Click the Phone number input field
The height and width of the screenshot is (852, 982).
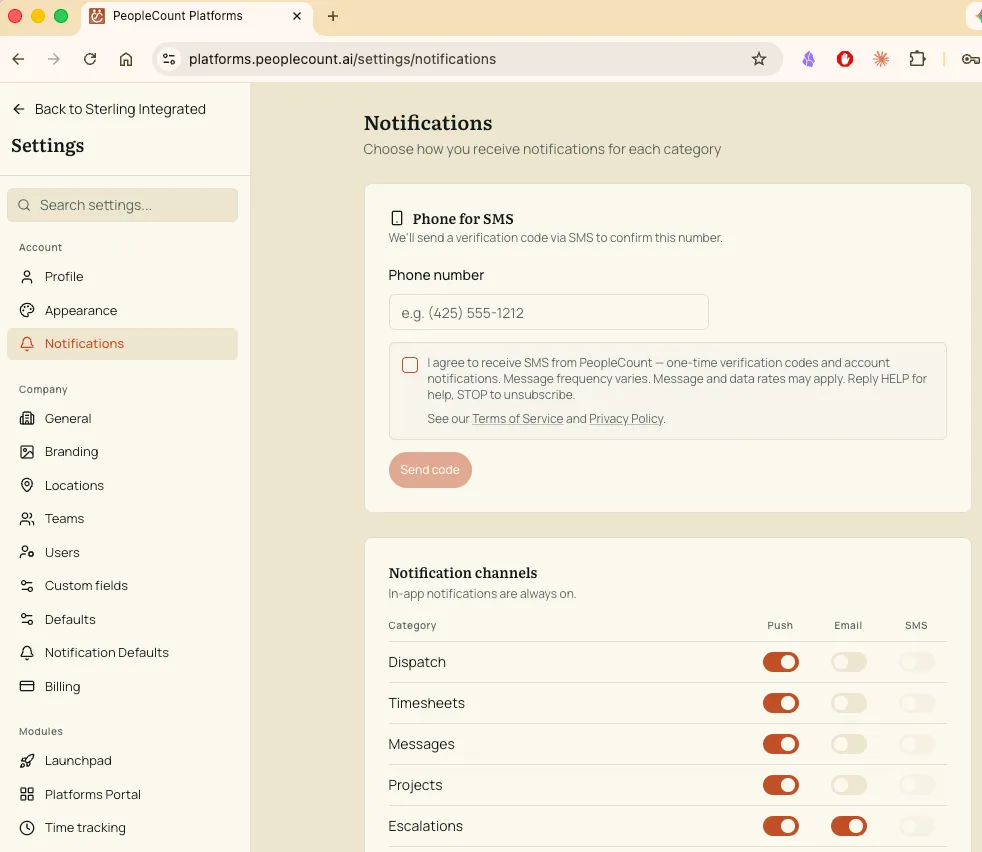coord(549,312)
